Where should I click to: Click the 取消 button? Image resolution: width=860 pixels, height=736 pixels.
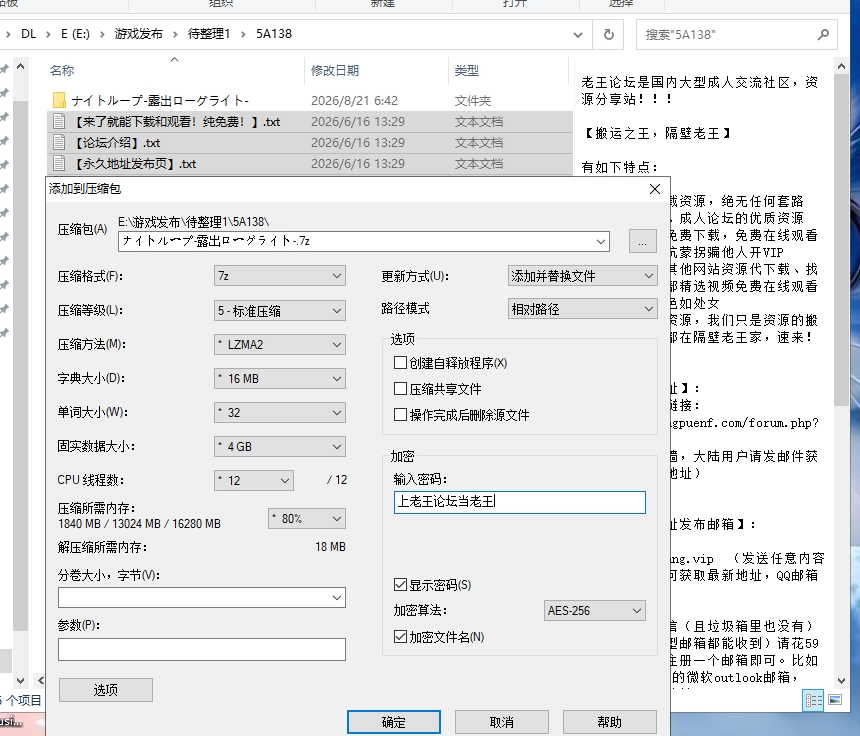pyautogui.click(x=502, y=722)
